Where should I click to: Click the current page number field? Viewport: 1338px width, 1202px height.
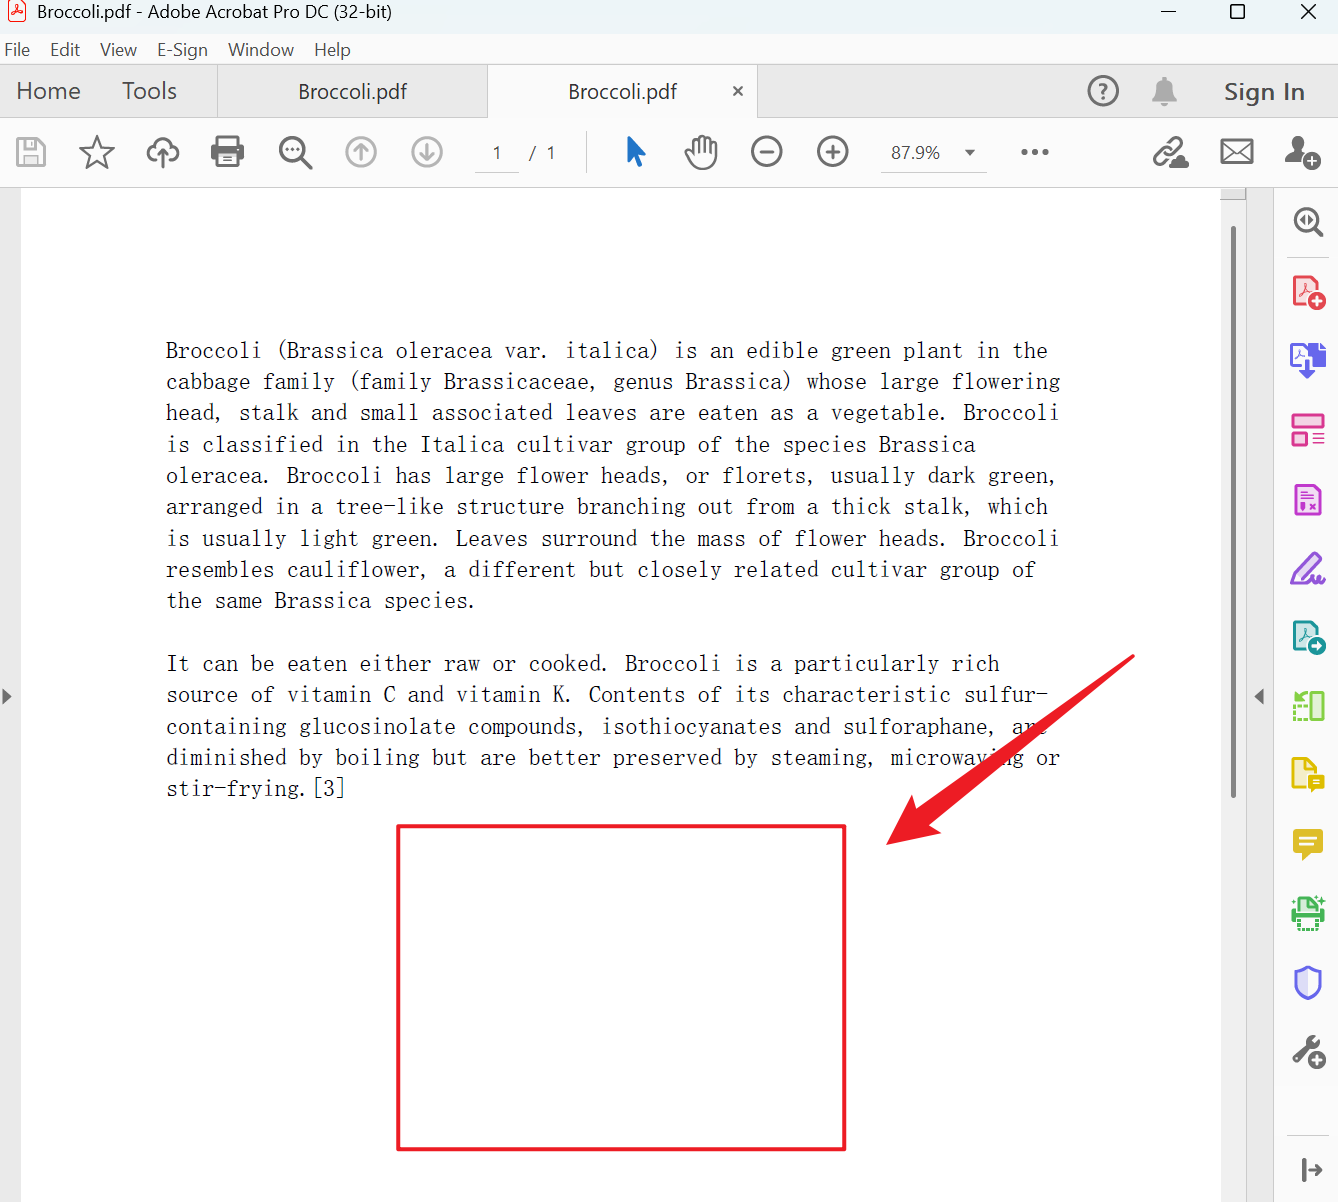click(x=497, y=153)
